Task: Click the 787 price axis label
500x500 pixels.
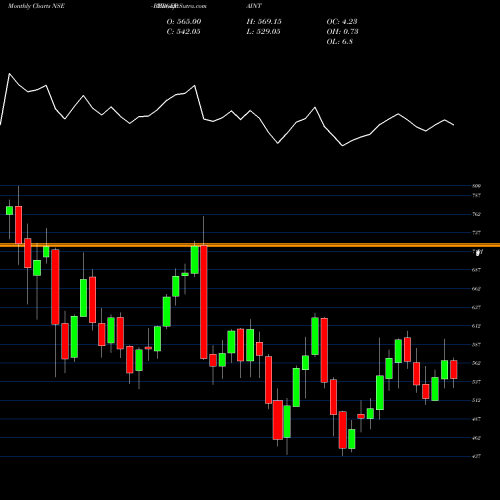Action: pos(477,195)
